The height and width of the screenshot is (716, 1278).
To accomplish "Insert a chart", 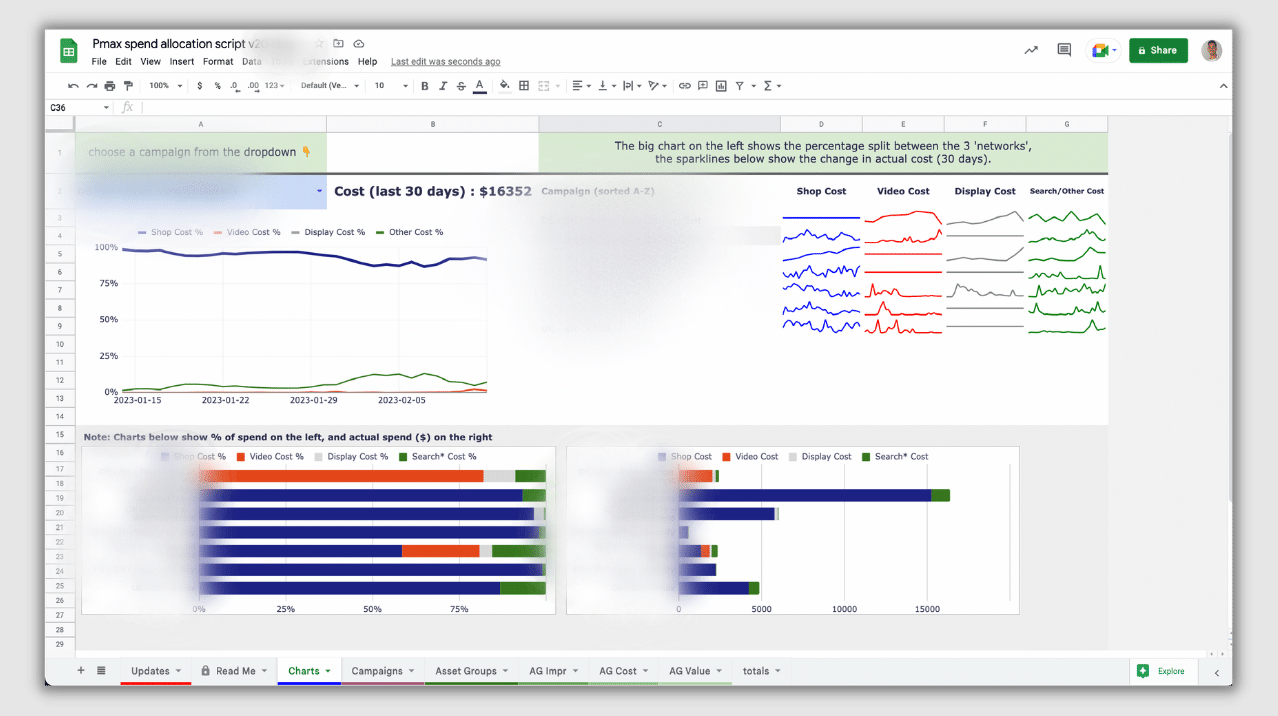I will point(720,86).
